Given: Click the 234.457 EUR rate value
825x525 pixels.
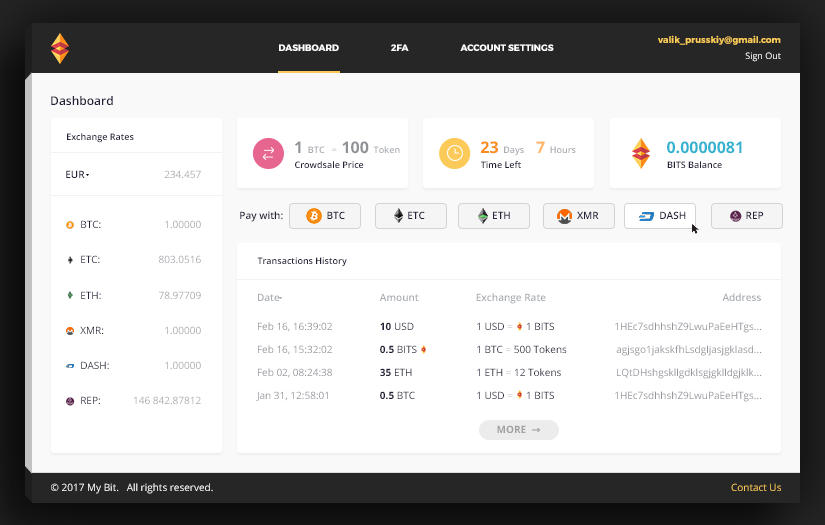Looking at the screenshot, I should click(183, 175).
